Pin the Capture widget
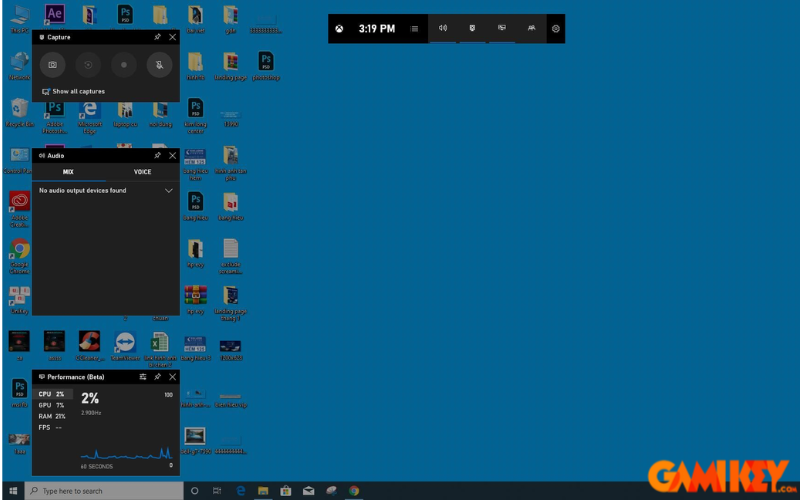The height and width of the screenshot is (500, 800). click(157, 37)
